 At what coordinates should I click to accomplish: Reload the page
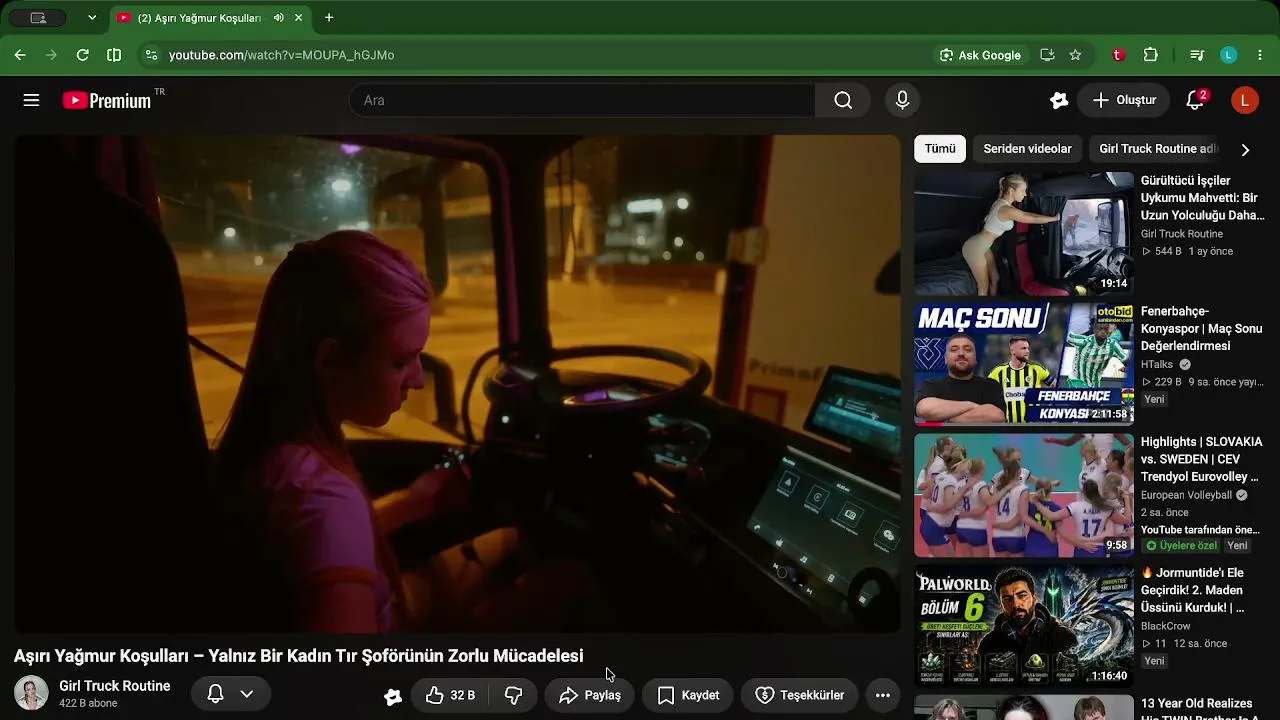pyautogui.click(x=83, y=55)
